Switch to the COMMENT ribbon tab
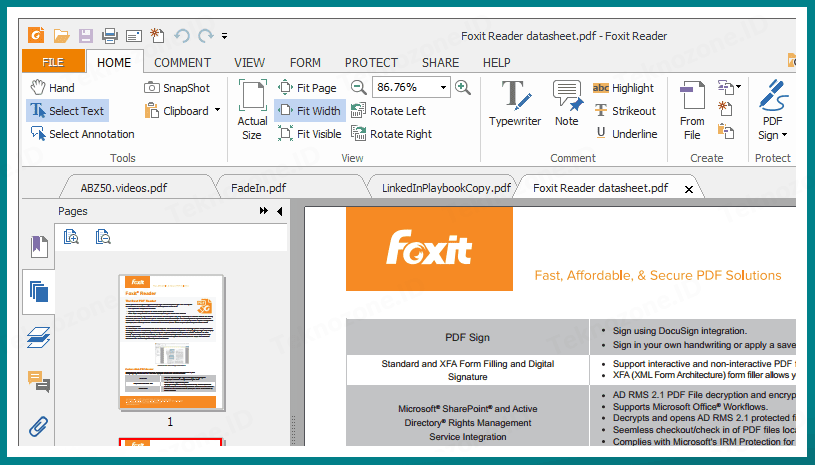The height and width of the screenshot is (465, 815). point(182,63)
